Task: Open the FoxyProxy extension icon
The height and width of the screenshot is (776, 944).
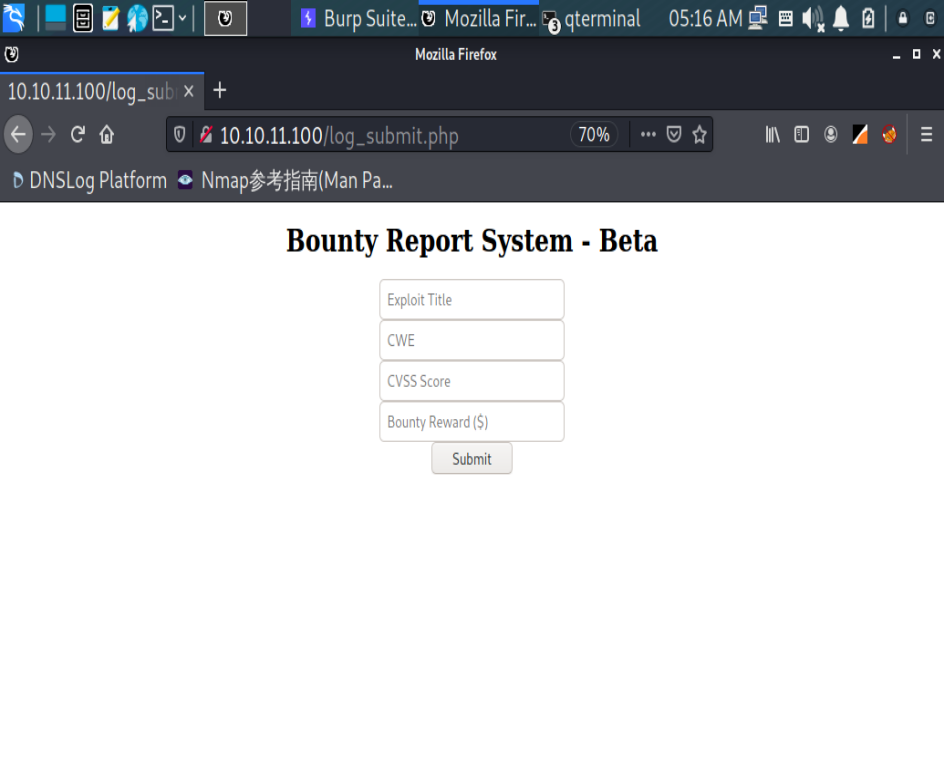Action: [889, 134]
